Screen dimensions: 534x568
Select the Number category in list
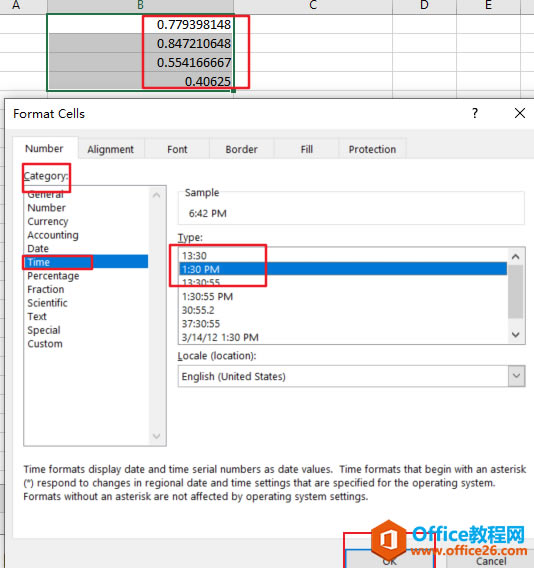(87, 208)
